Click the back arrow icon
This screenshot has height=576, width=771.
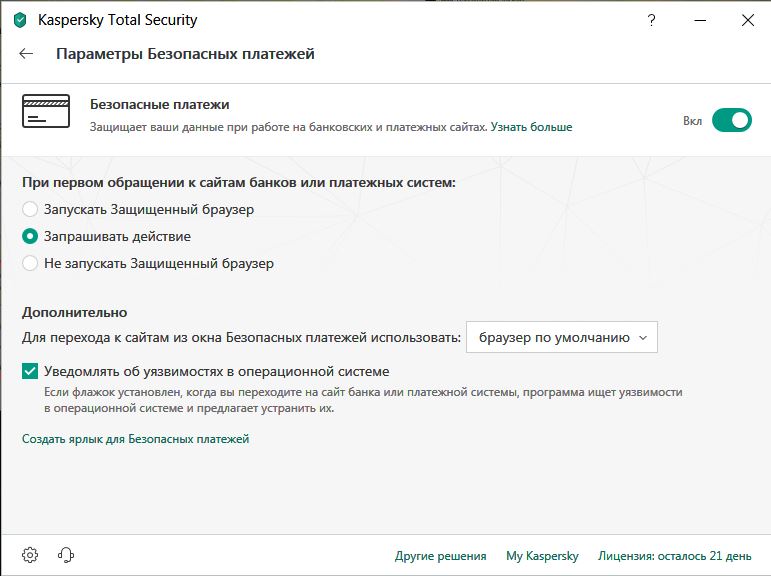tap(26, 54)
